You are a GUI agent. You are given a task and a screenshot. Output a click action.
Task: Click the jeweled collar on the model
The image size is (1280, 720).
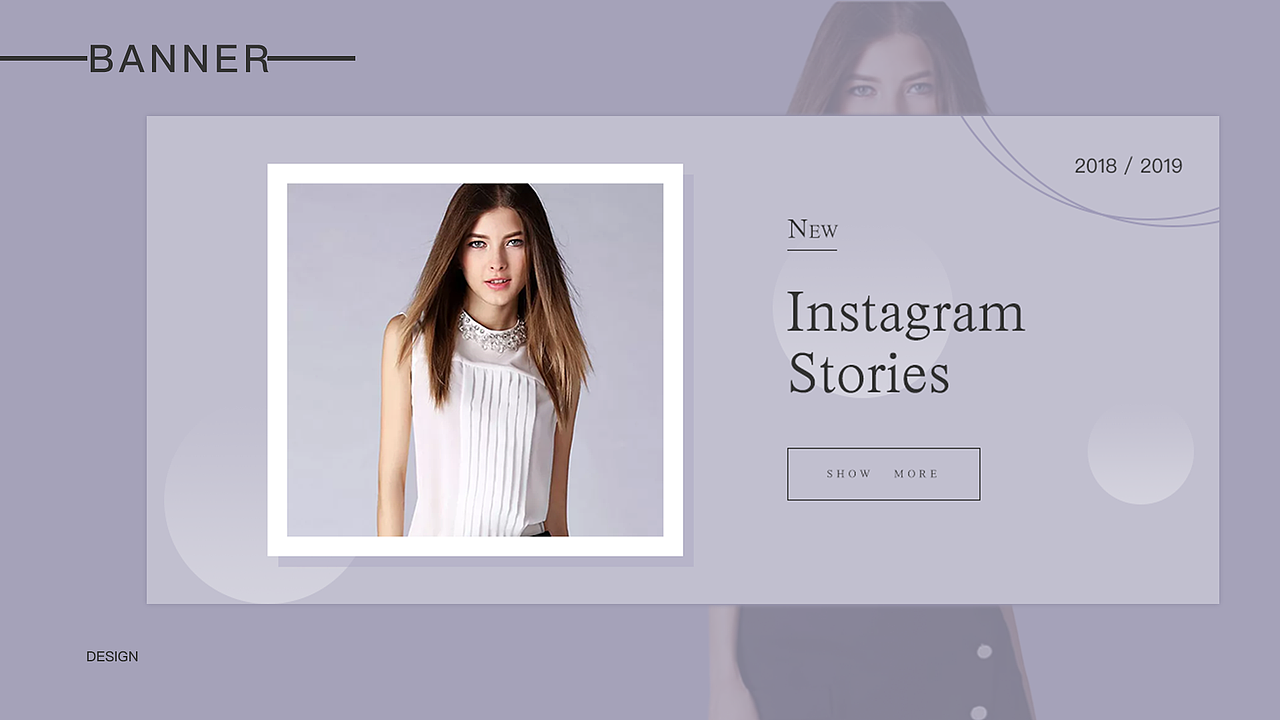(492, 332)
